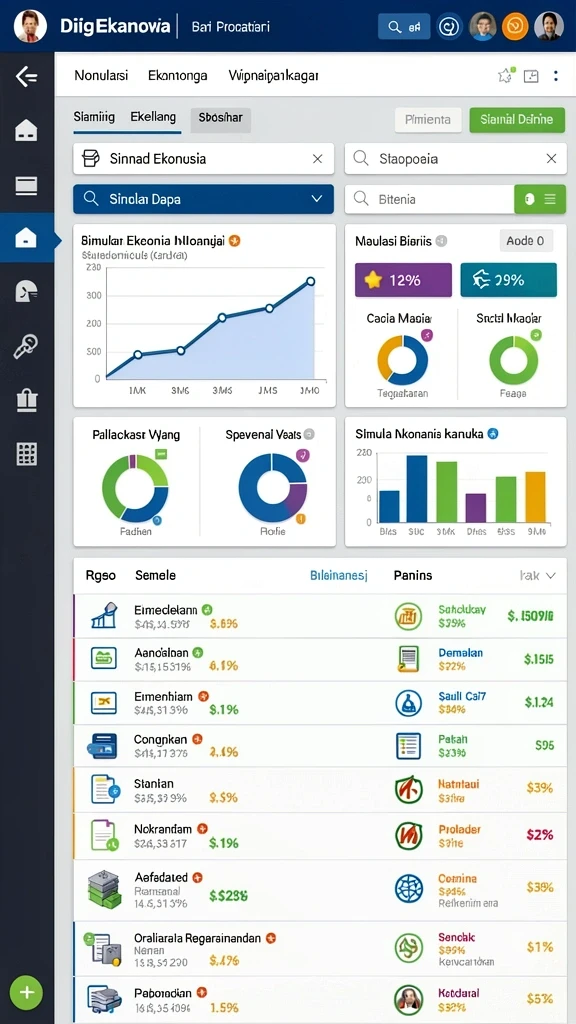Open the three-dot vertical menu
This screenshot has width=576, height=1024.
tap(556, 76)
